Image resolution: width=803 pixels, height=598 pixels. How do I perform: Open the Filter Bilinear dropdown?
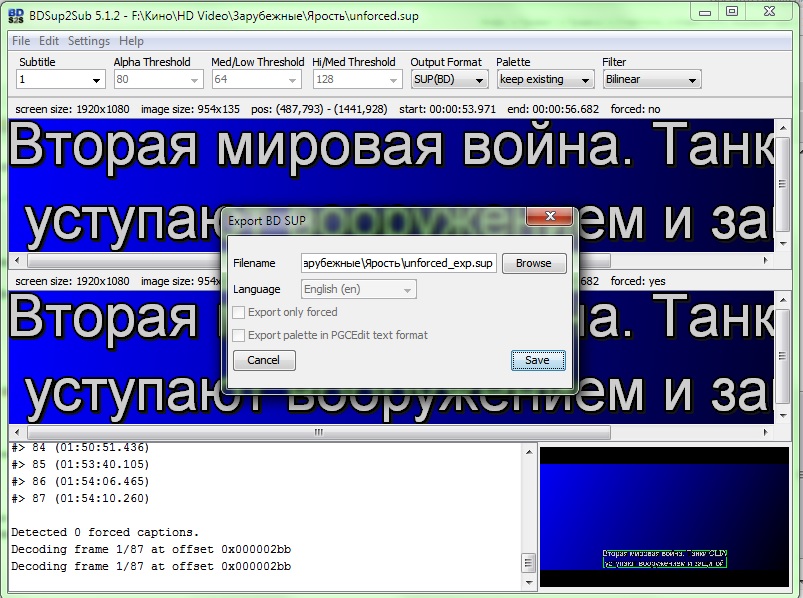(x=652, y=80)
